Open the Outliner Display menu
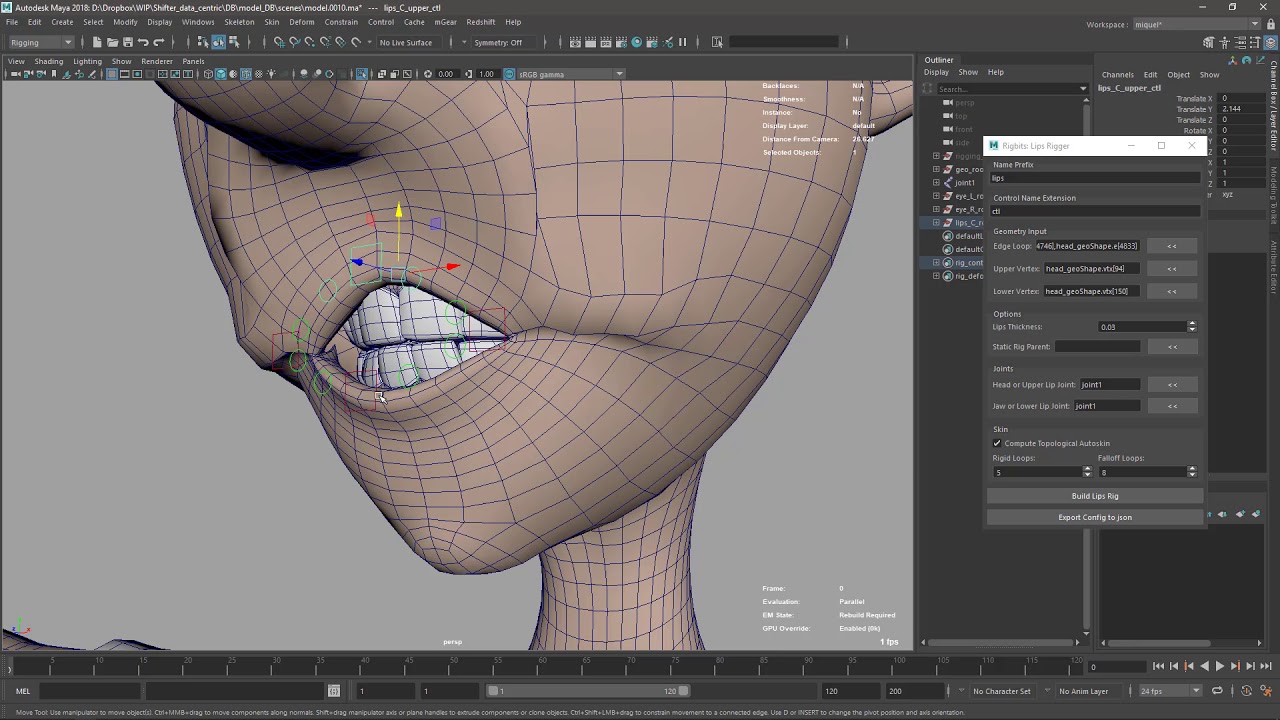1280x720 pixels. pos(936,72)
